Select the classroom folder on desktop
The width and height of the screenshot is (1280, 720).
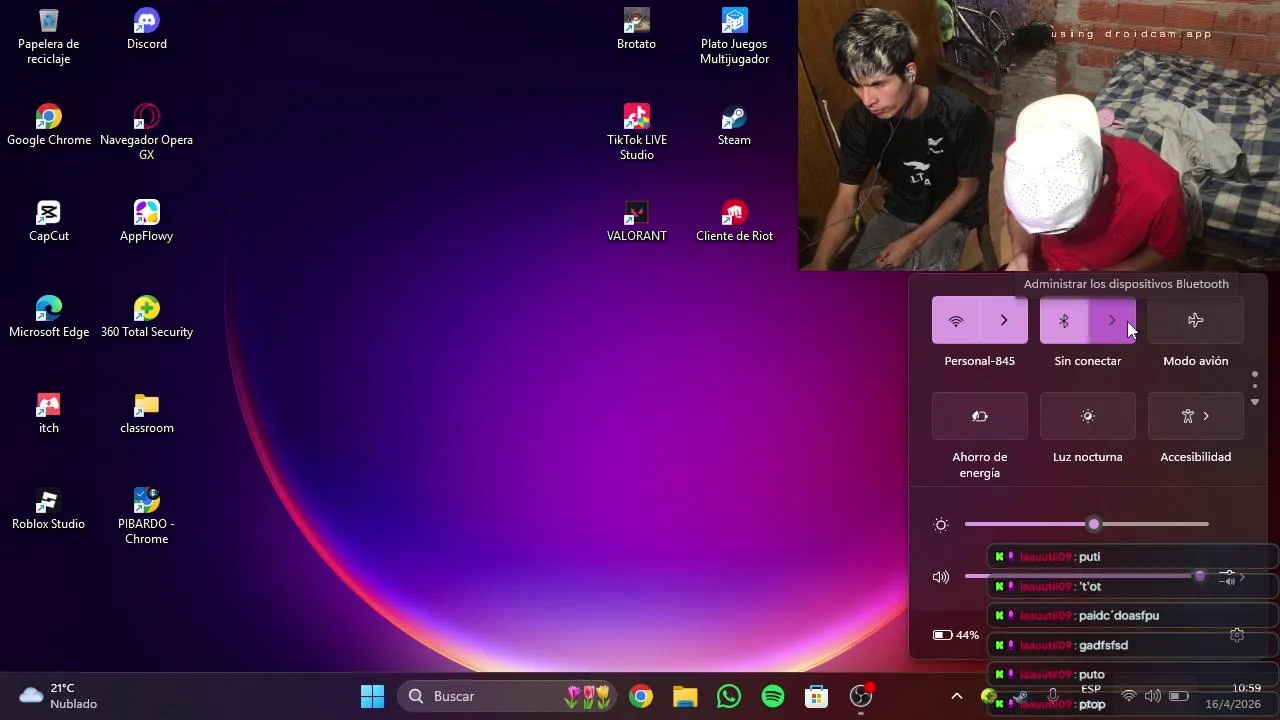147,413
